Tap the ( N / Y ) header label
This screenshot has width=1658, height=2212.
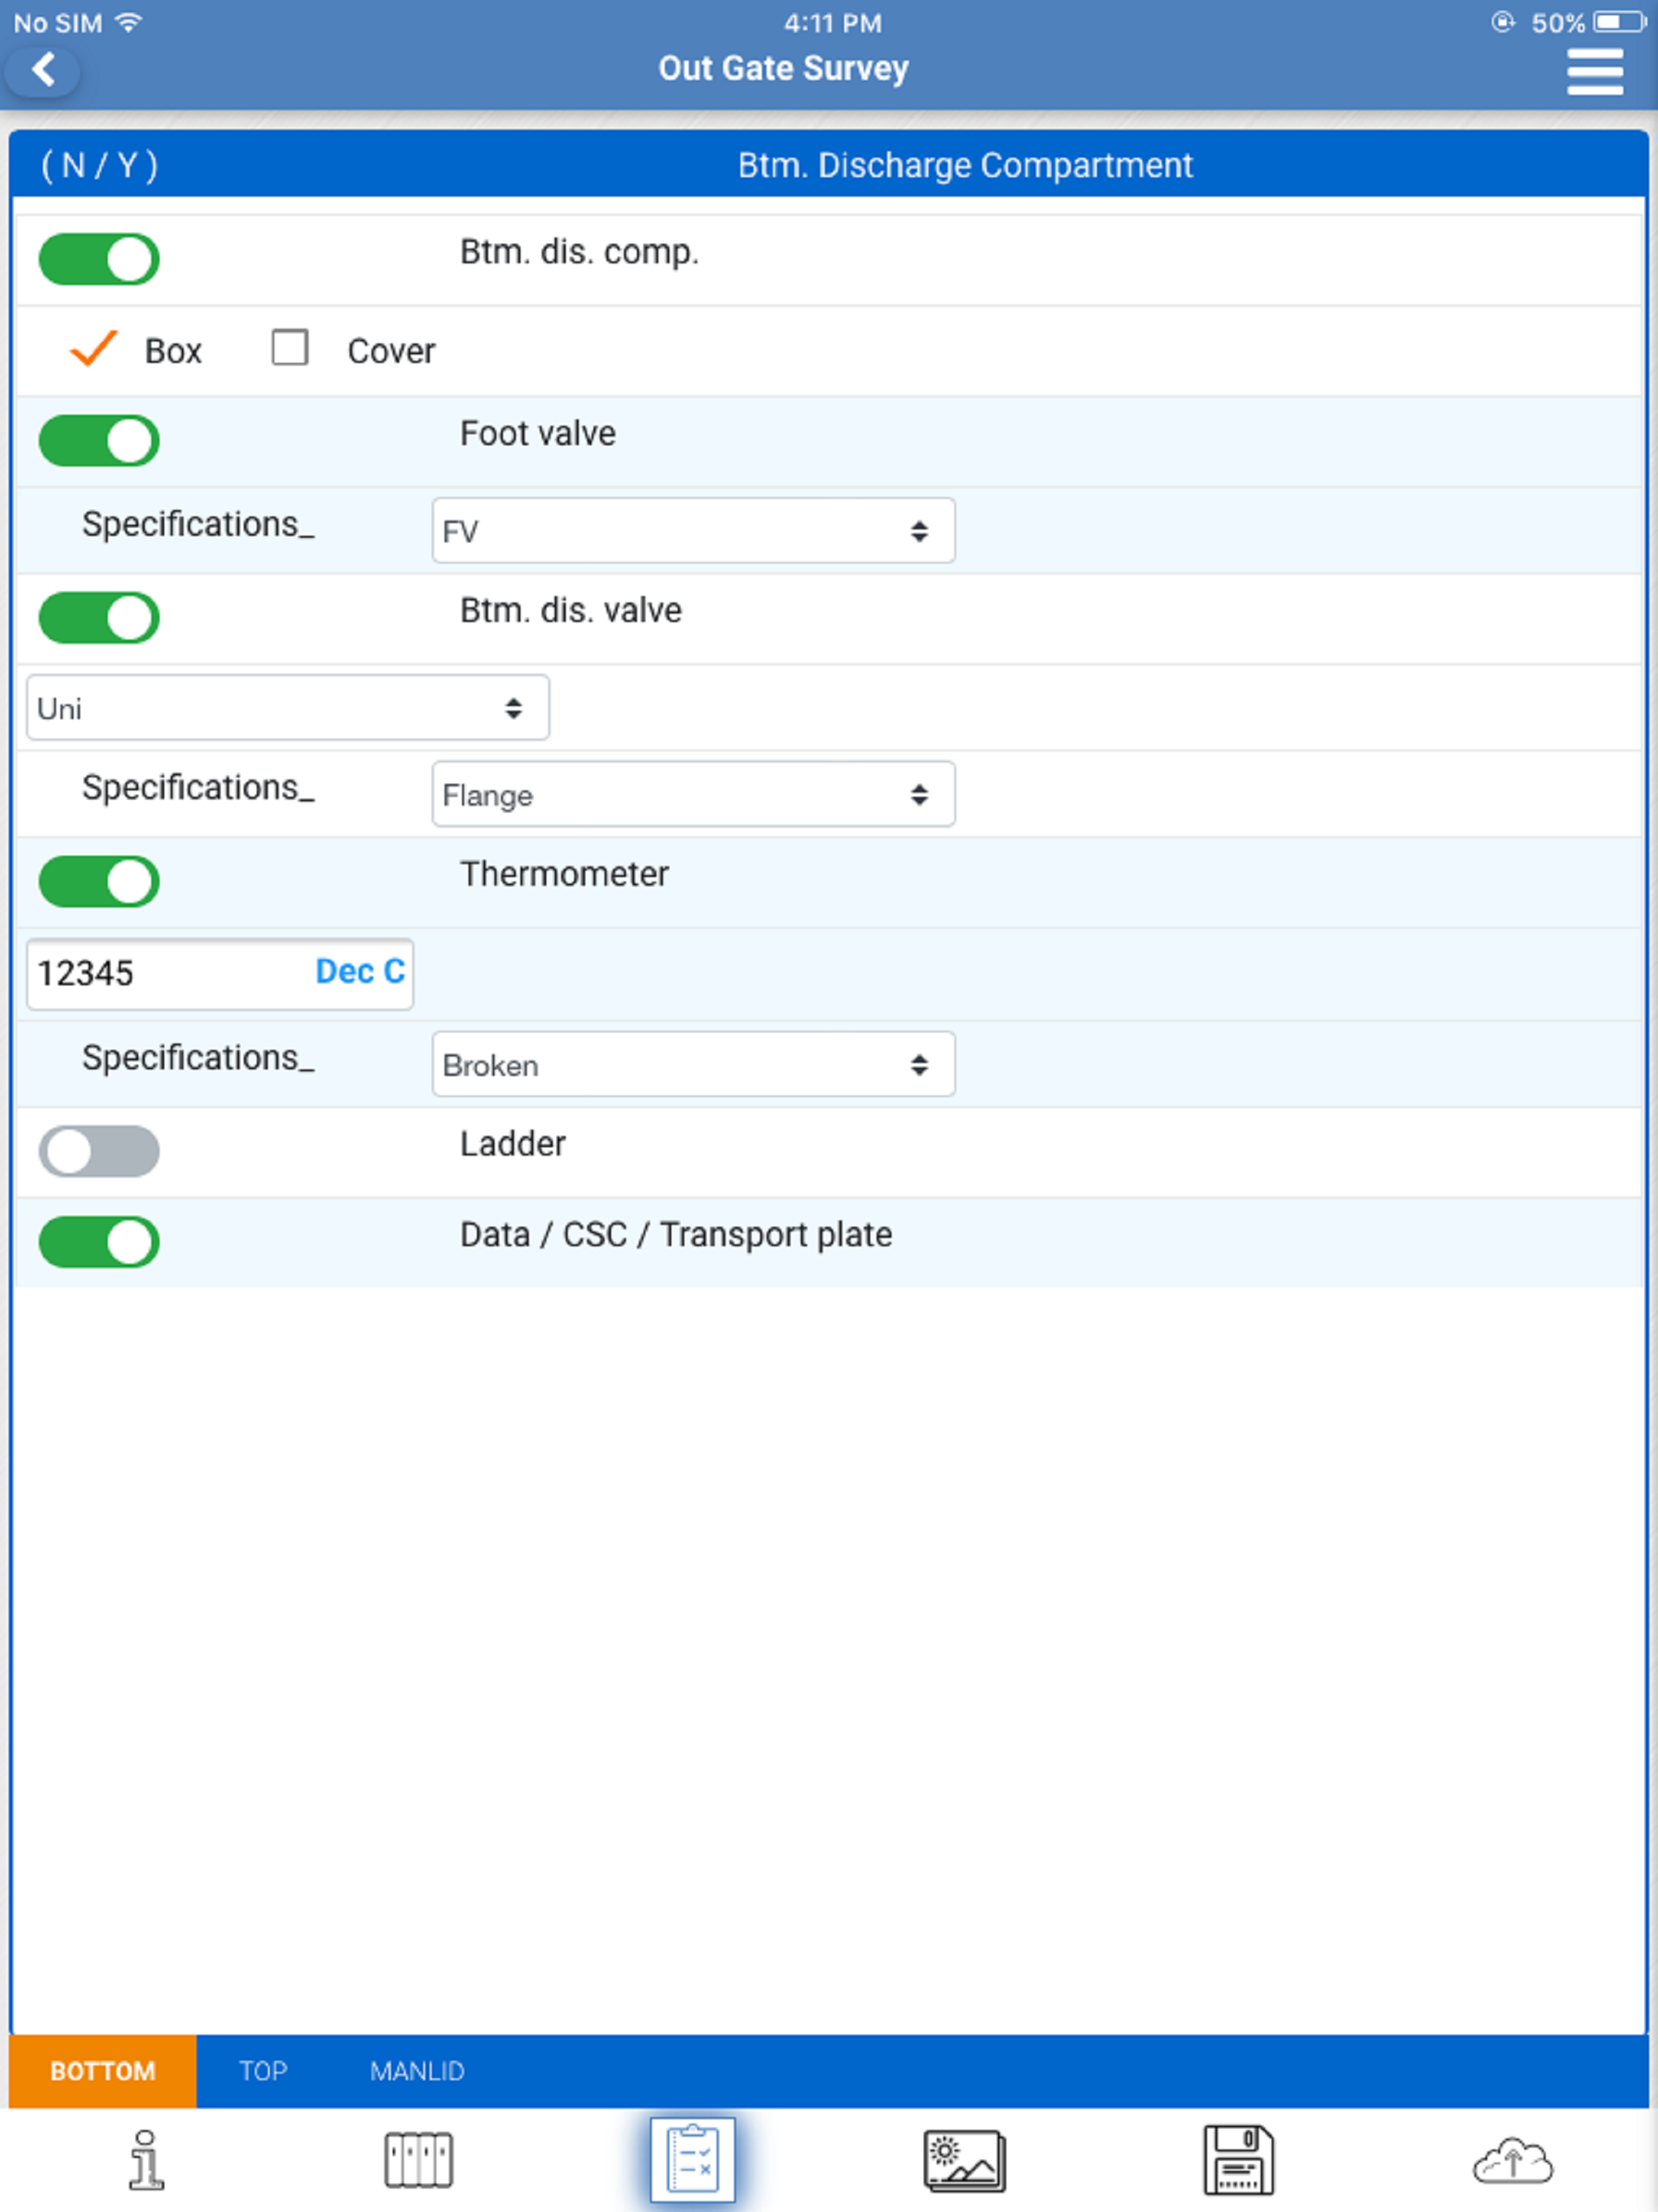(99, 165)
